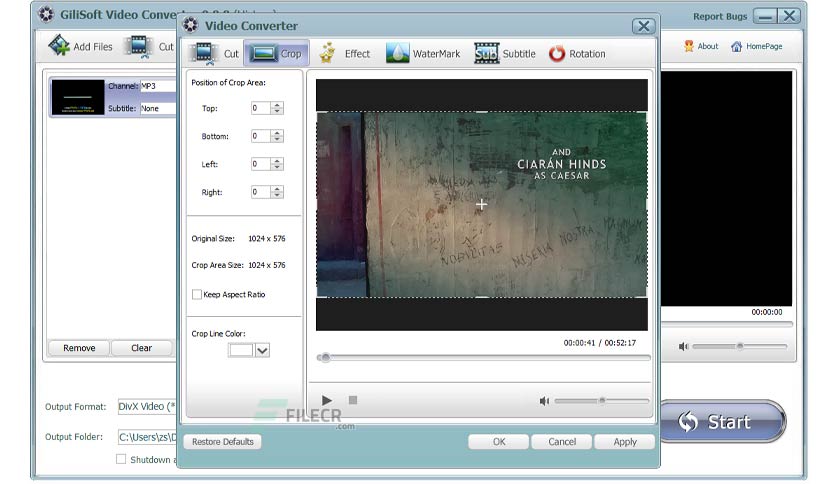Open HomePage link in main window
This screenshot has height=484, width=836.
click(757, 46)
